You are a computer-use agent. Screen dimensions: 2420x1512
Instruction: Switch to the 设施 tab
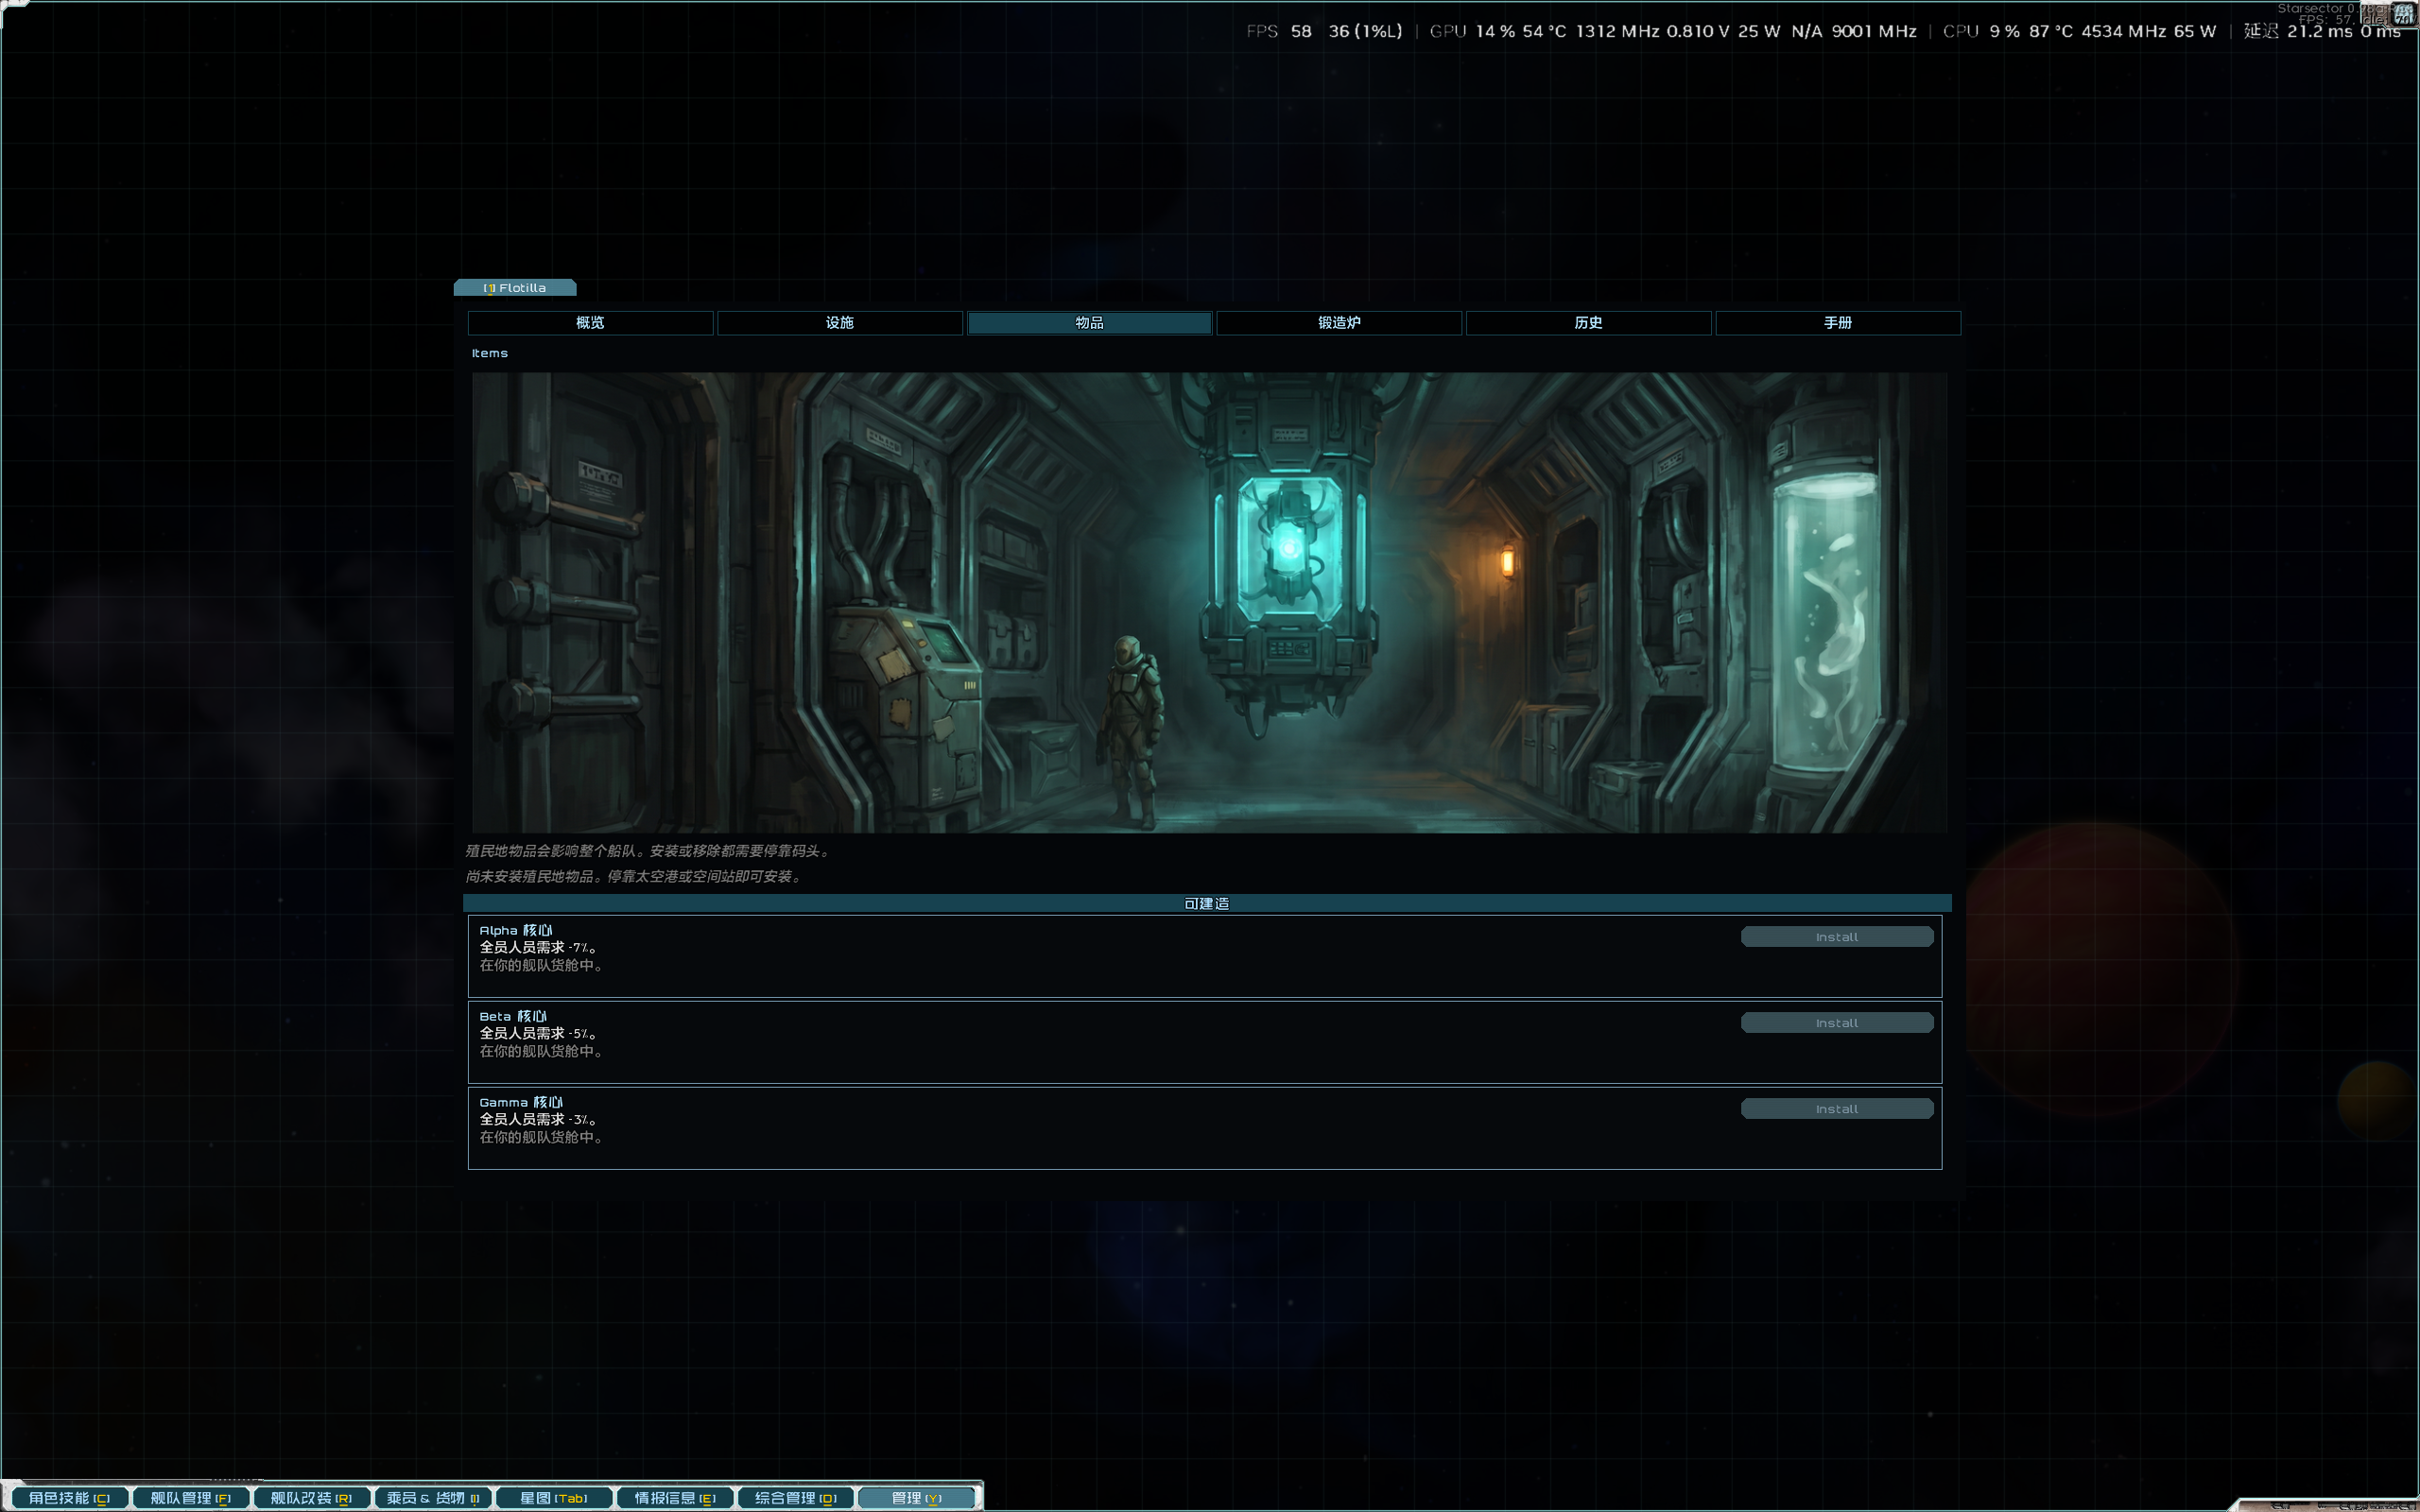pos(839,322)
